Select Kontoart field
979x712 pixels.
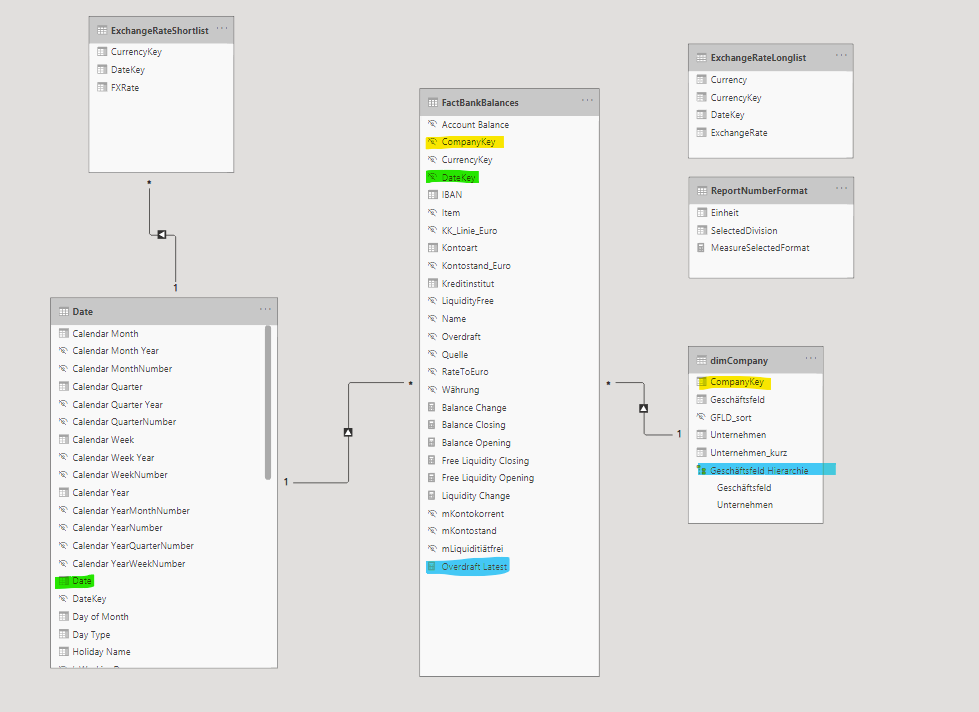[460, 248]
